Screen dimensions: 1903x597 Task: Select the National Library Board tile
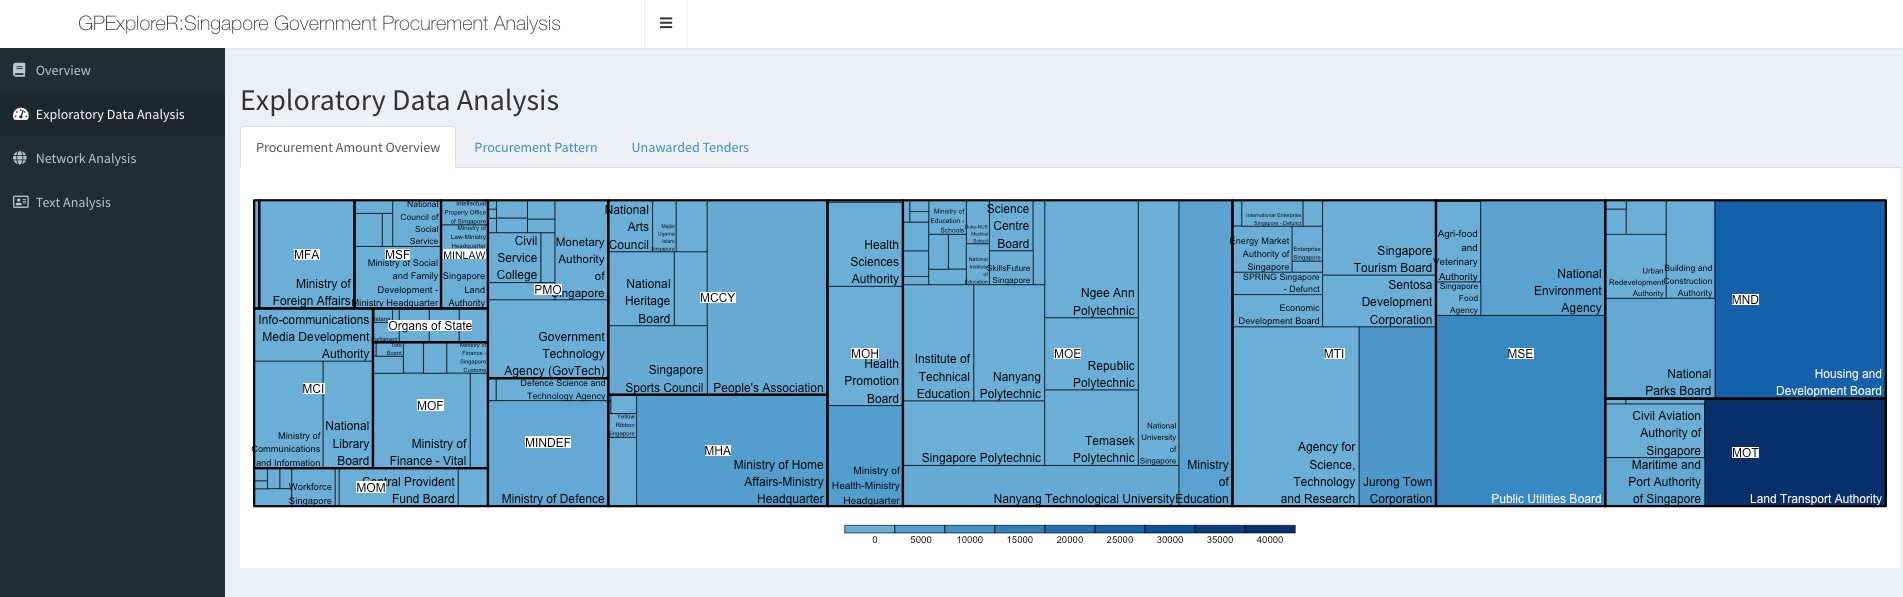coord(347,415)
